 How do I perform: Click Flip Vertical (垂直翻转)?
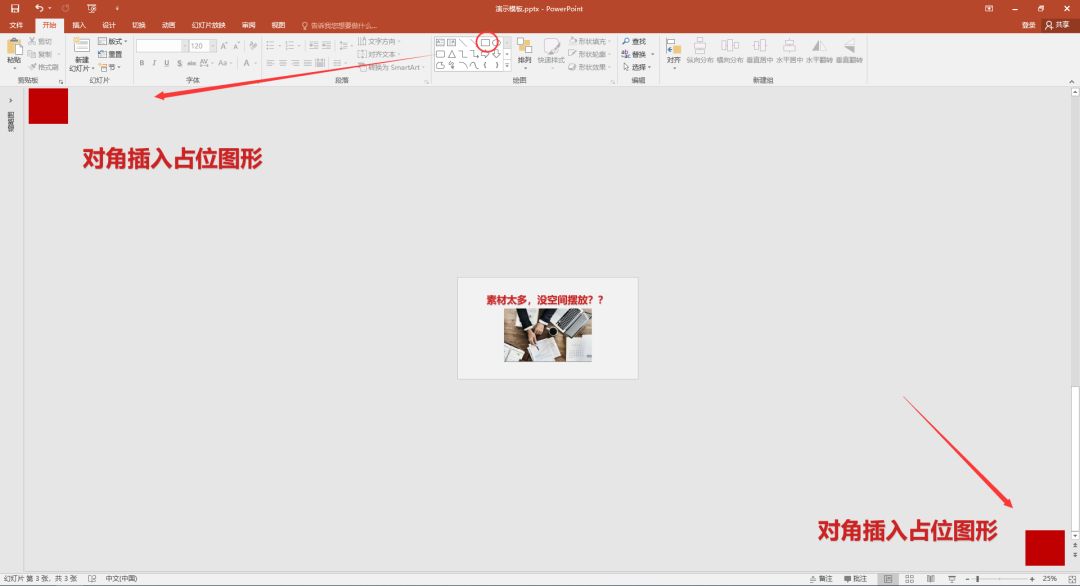[x=849, y=52]
